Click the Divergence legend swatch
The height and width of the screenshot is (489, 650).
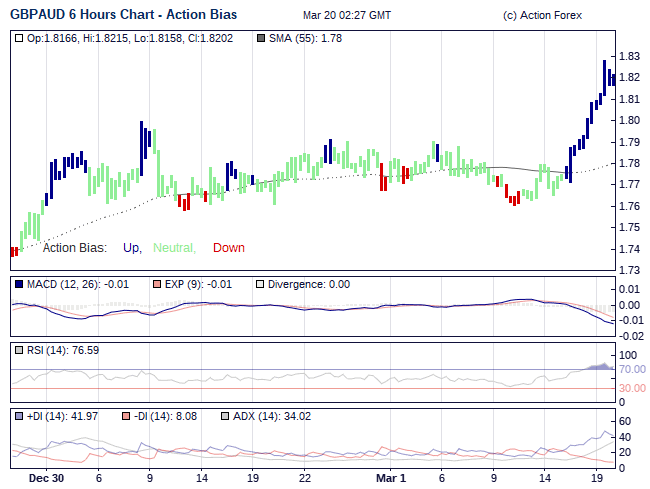click(262, 284)
